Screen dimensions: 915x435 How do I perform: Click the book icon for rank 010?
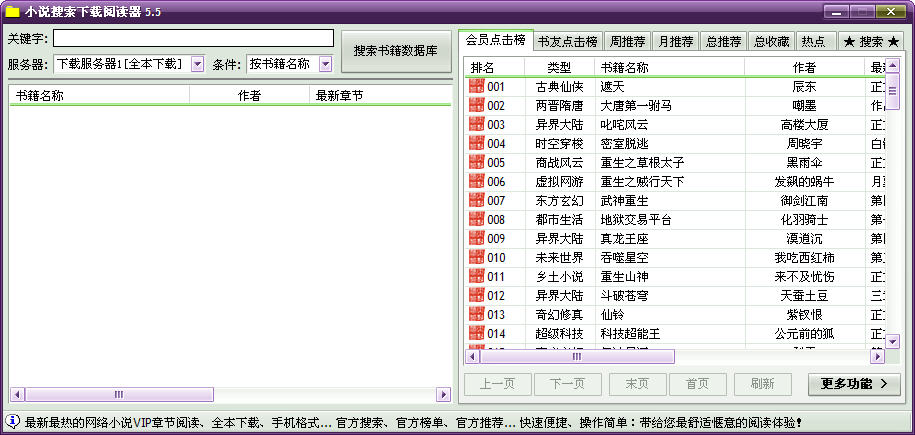click(476, 258)
